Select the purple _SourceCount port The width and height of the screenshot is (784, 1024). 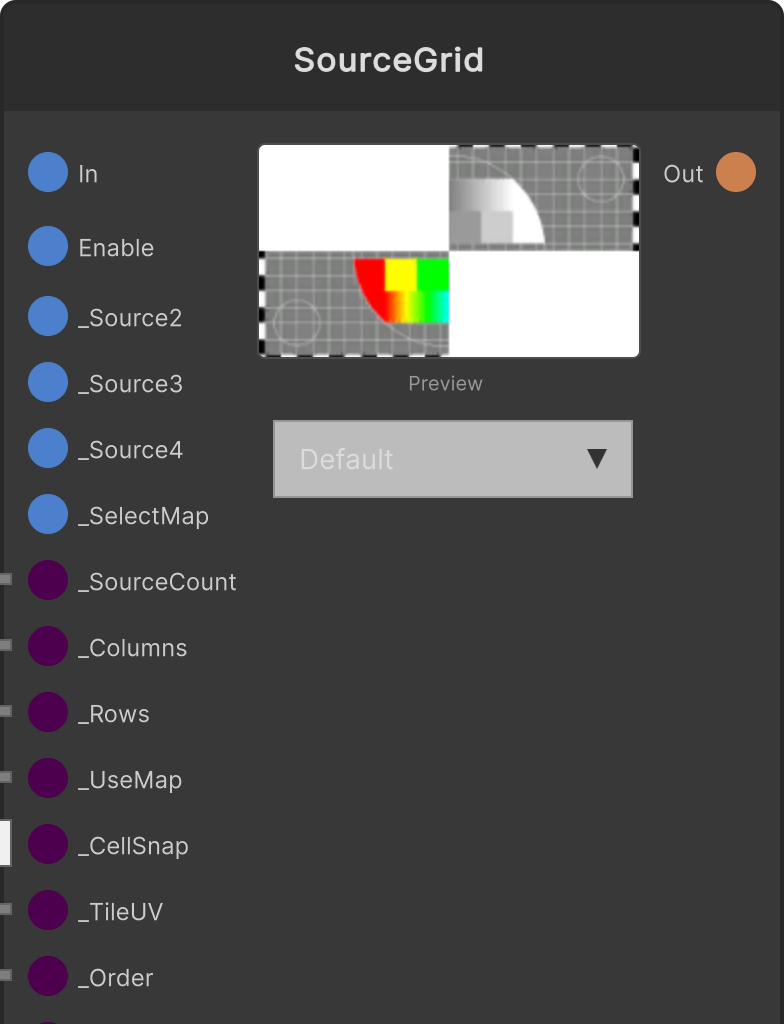coord(48,580)
